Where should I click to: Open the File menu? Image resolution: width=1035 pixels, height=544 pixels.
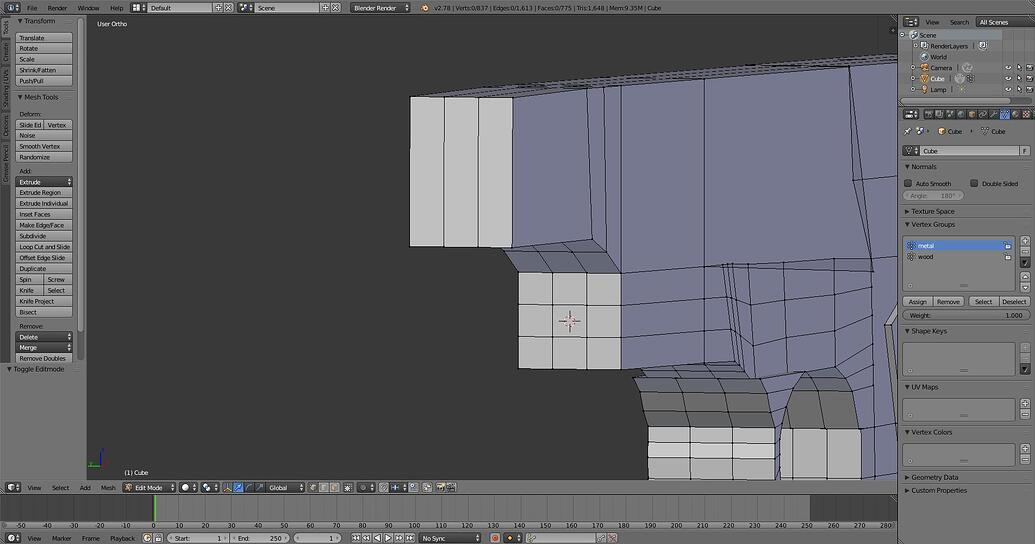coord(32,8)
